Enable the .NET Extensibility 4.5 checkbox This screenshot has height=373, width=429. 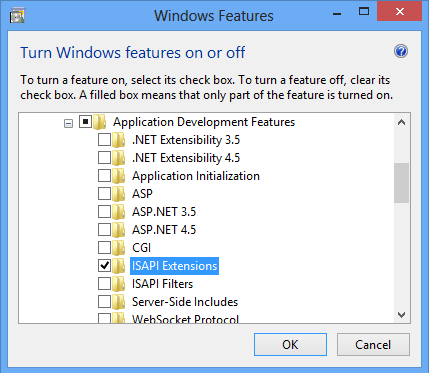click(x=104, y=158)
